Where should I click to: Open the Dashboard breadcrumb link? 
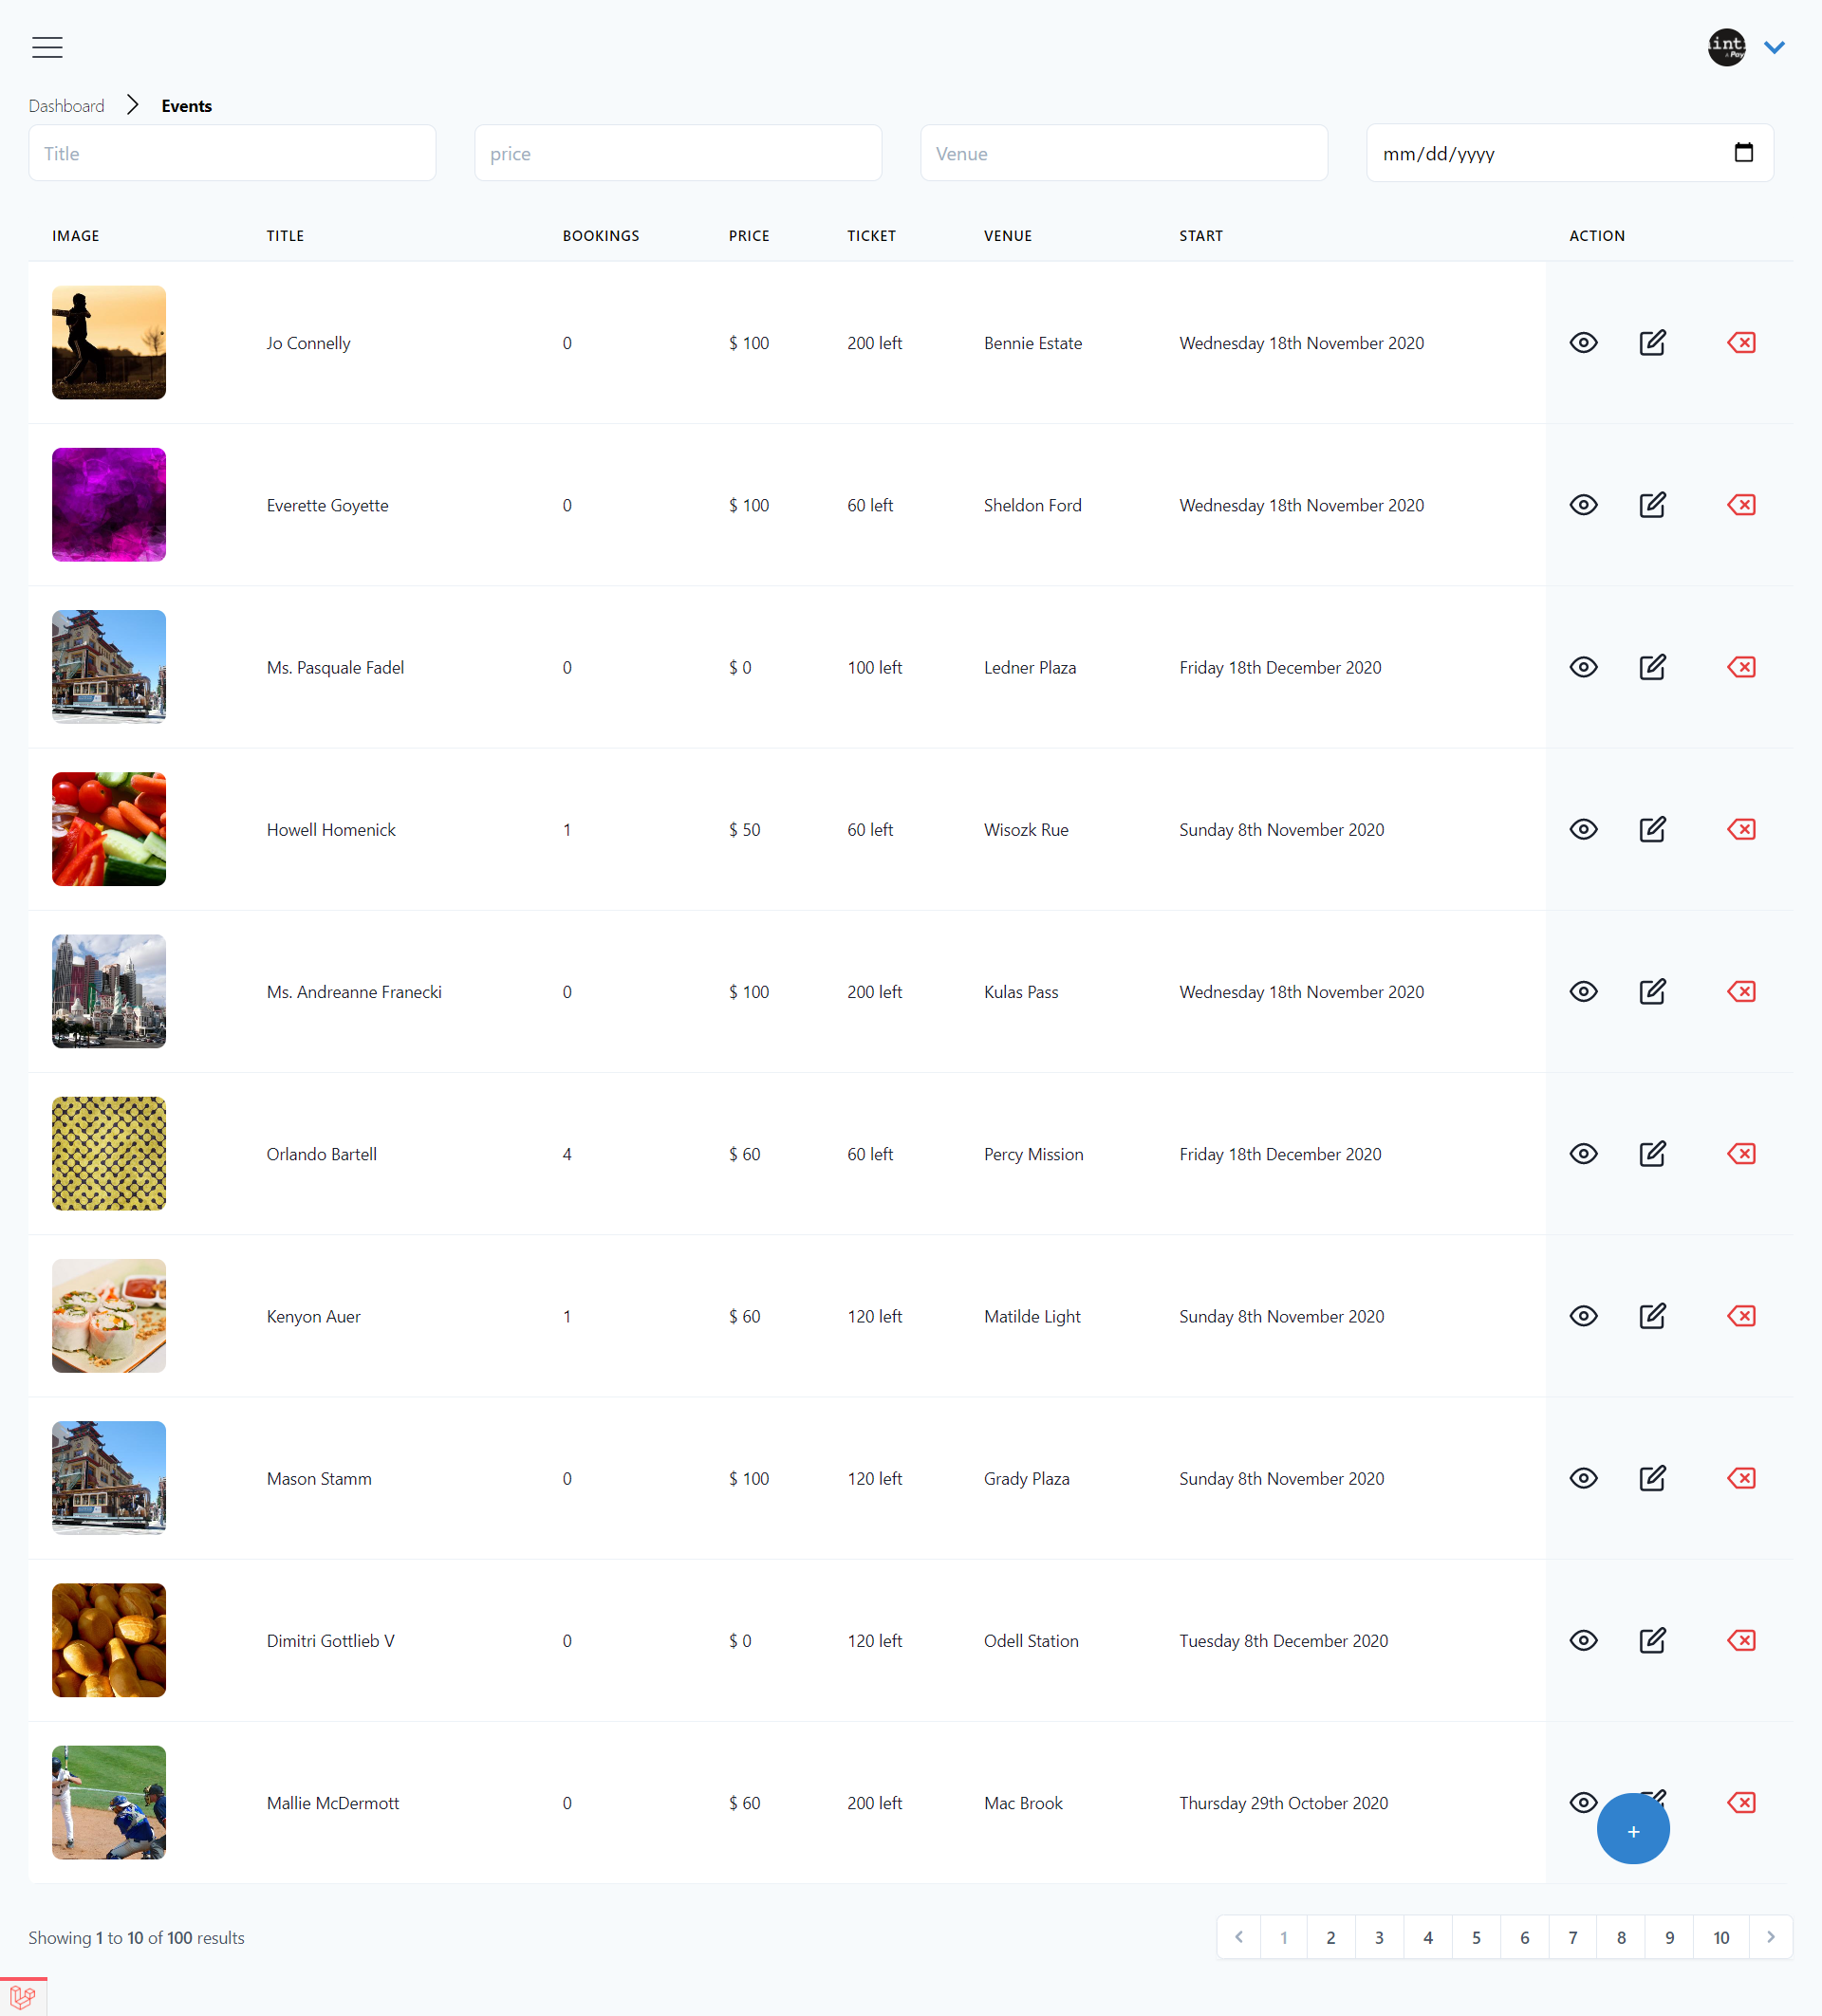(x=66, y=106)
